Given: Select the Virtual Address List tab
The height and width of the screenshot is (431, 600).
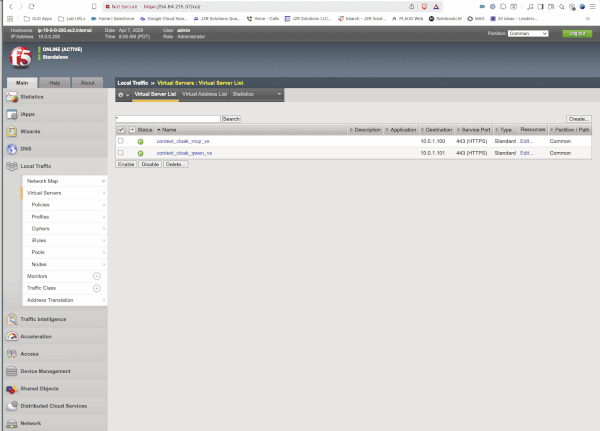Looking at the screenshot, I should point(204,94).
